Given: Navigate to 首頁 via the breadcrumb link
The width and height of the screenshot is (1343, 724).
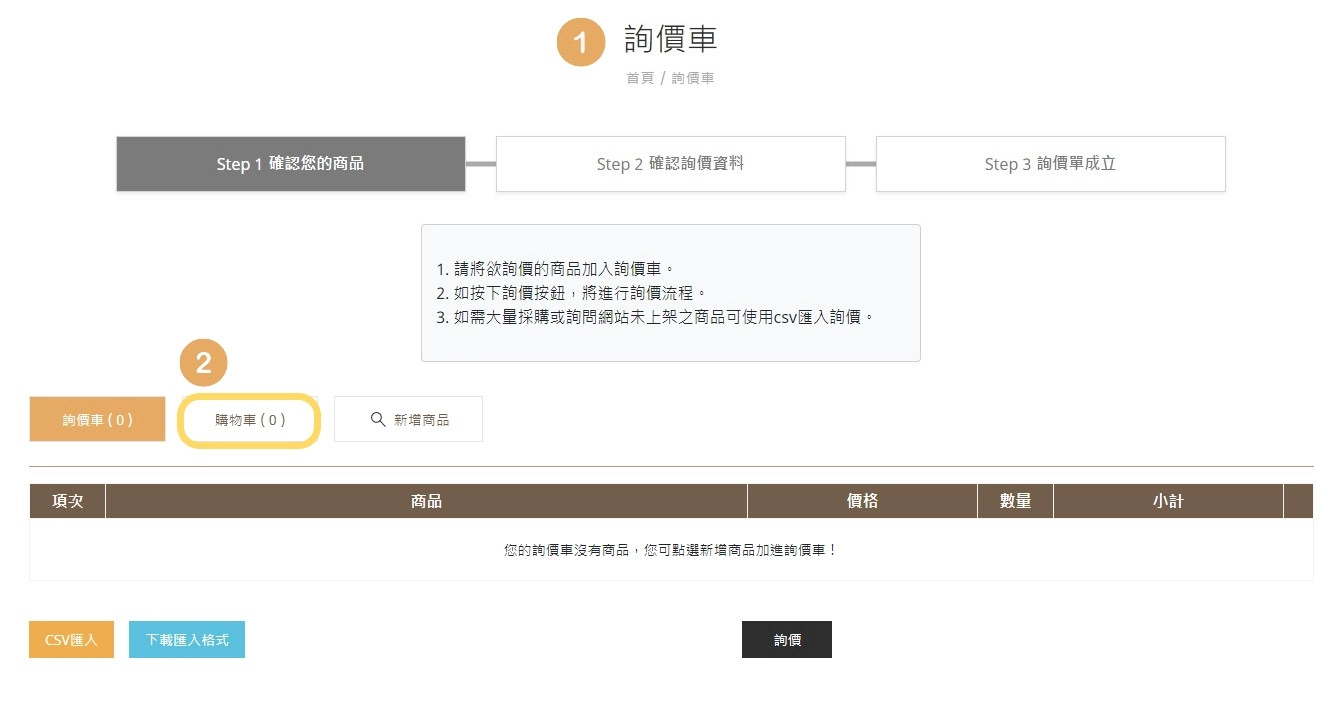Looking at the screenshot, I should (x=639, y=77).
